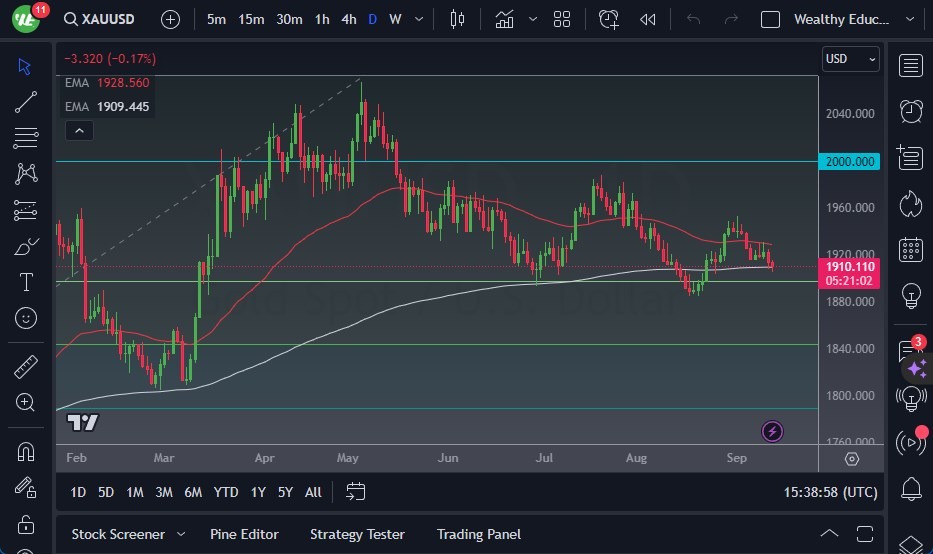Open the Strategy Tester tab

[357, 534]
